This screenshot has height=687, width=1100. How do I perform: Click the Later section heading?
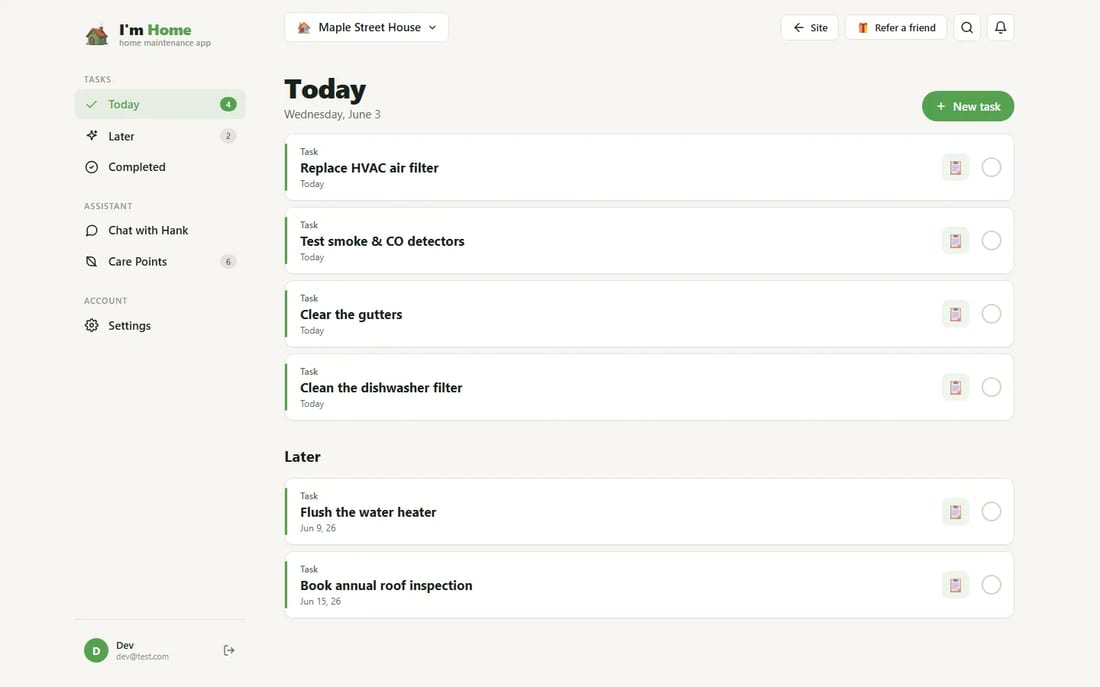302,457
